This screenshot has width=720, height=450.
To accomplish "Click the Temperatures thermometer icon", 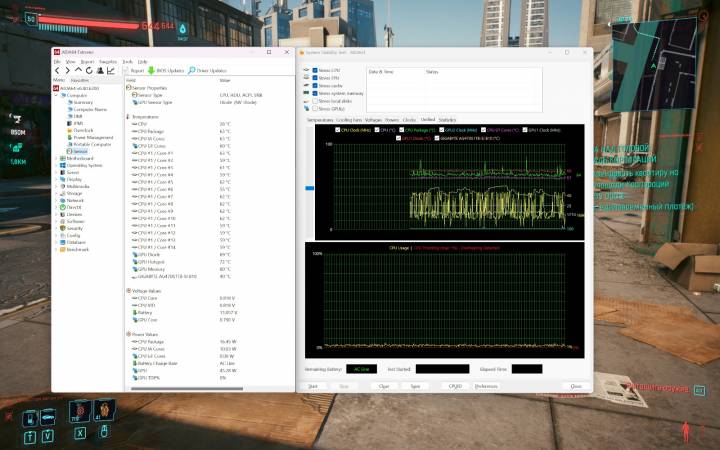I will (128, 117).
